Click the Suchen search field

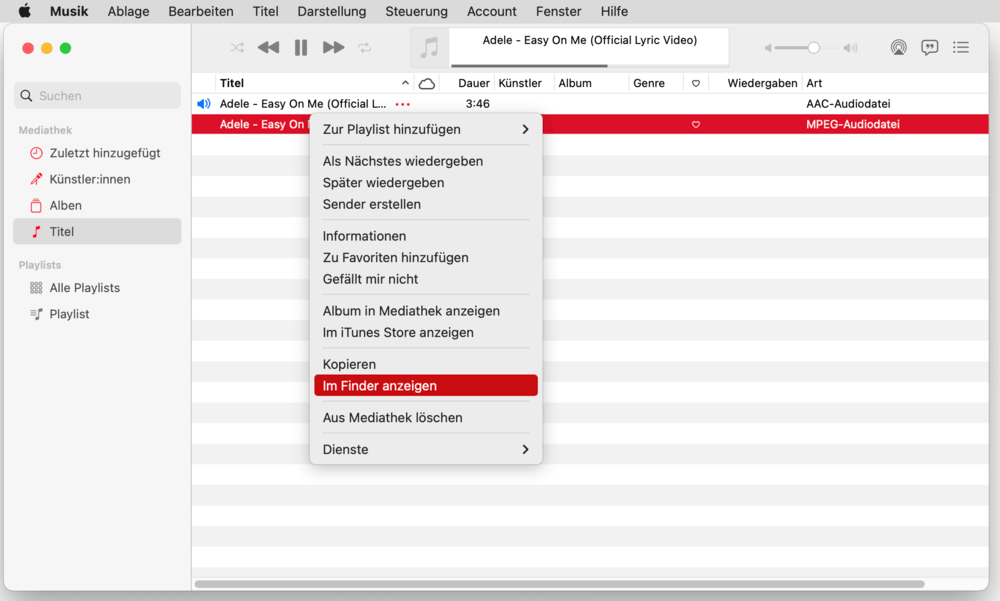(x=97, y=96)
